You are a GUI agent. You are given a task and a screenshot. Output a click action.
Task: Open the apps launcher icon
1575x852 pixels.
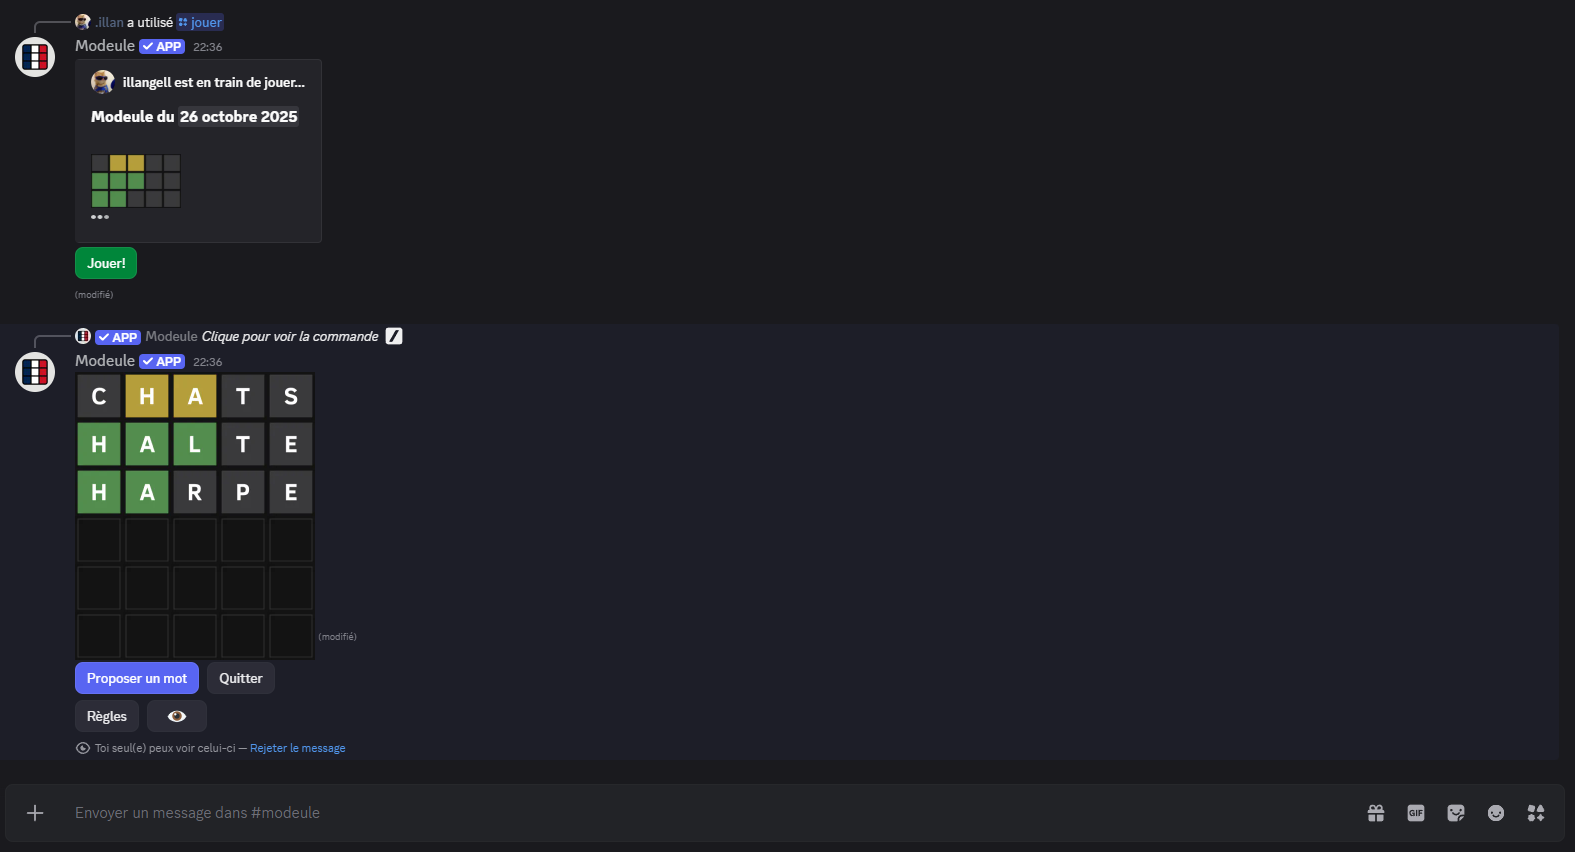point(1536,813)
